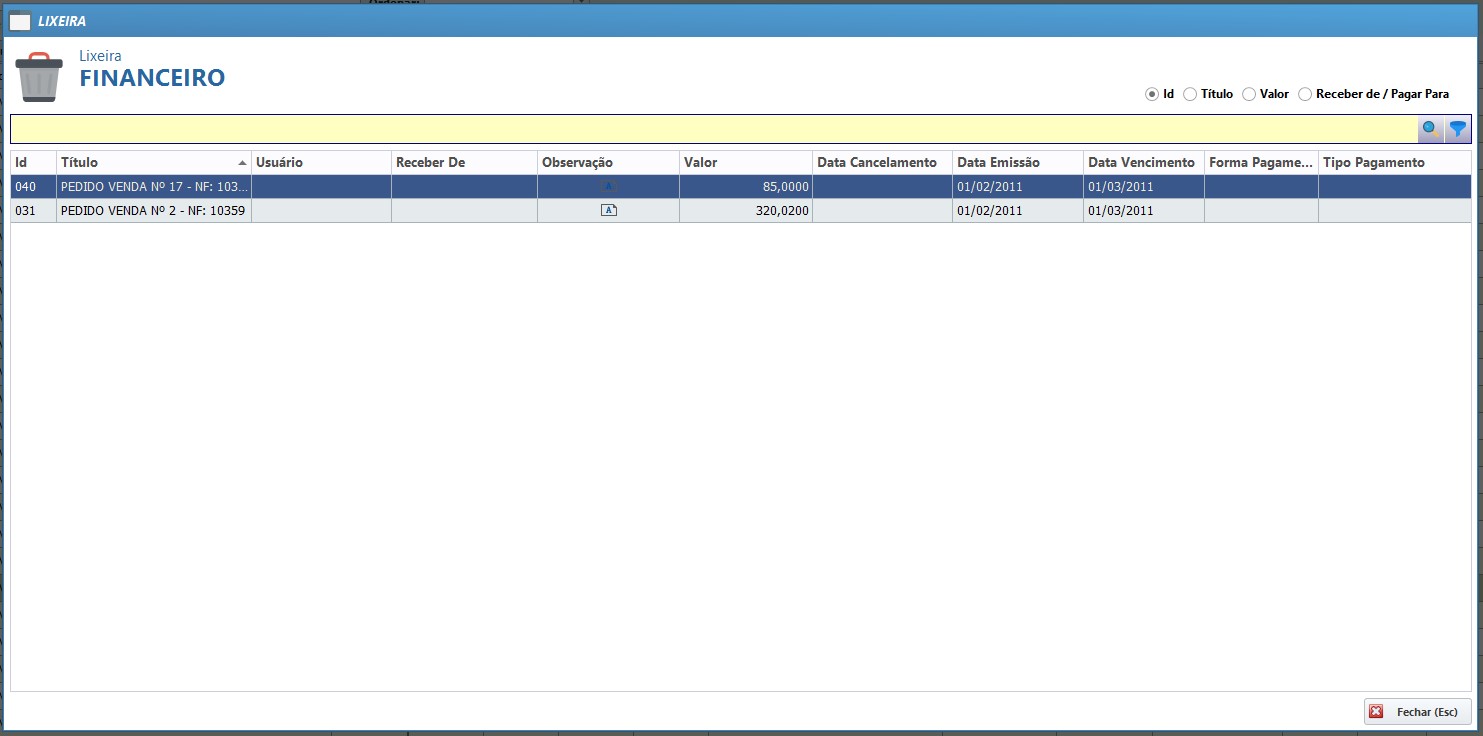Click the window icon in title bar
Image resolution: width=1483 pixels, height=736 pixels.
(20, 20)
